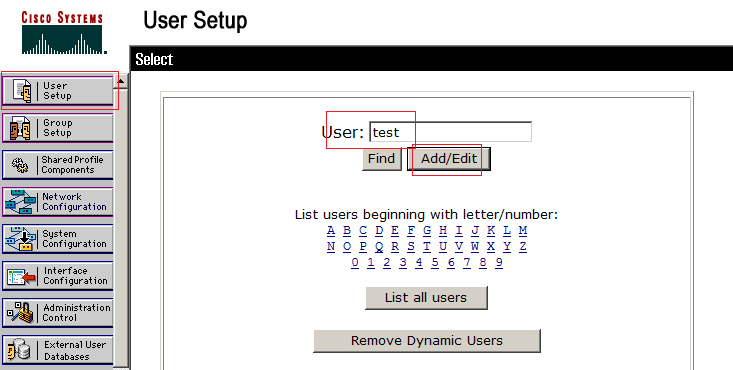The height and width of the screenshot is (370, 733).
Task: List users beginning with letter O
Action: 347,247
